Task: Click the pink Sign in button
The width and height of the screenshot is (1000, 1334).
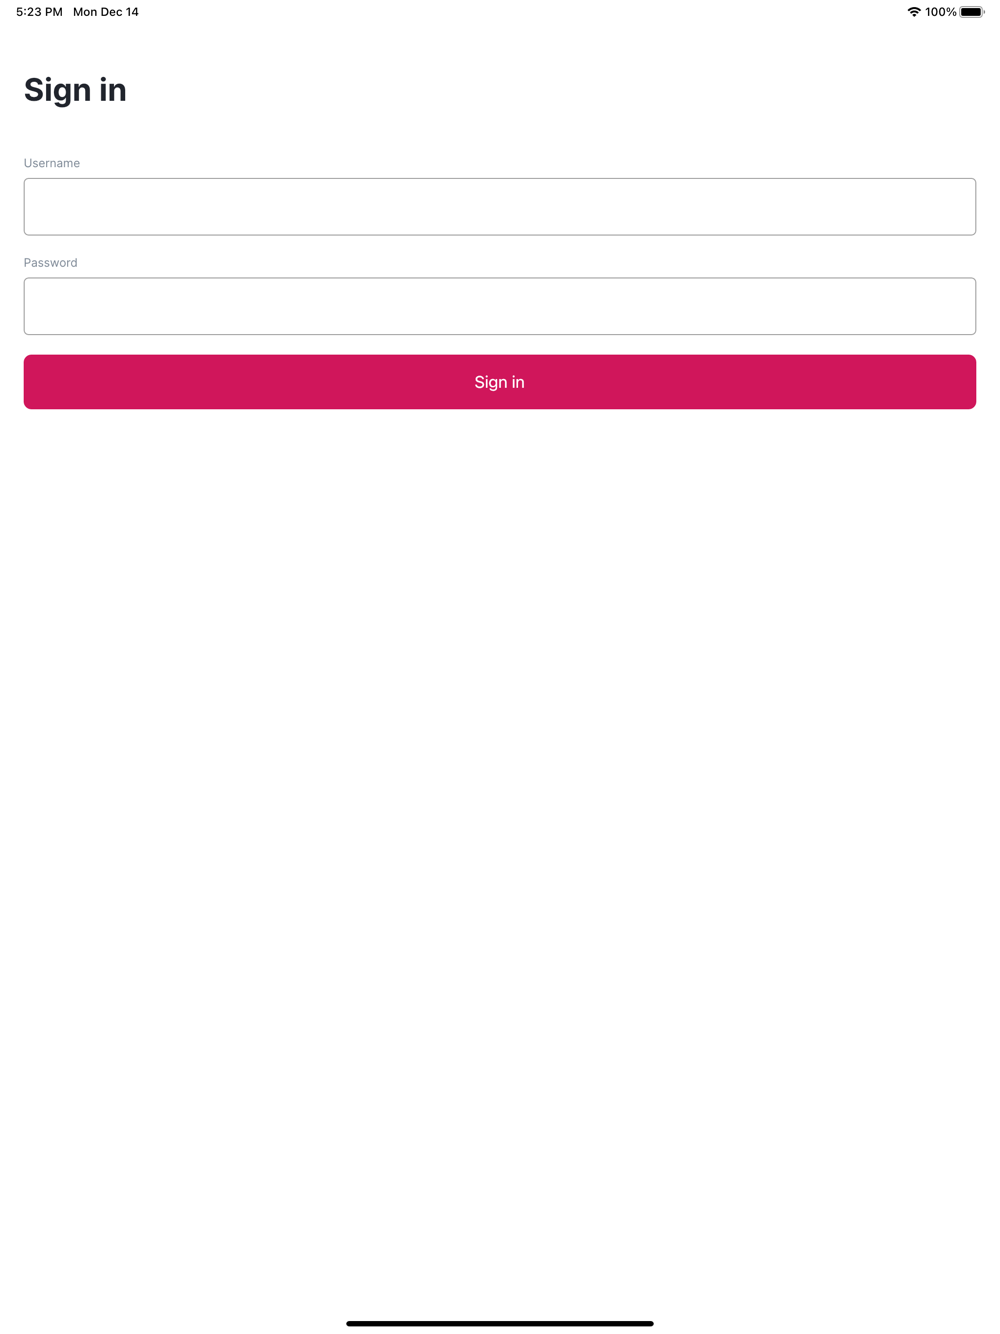Action: coord(500,382)
